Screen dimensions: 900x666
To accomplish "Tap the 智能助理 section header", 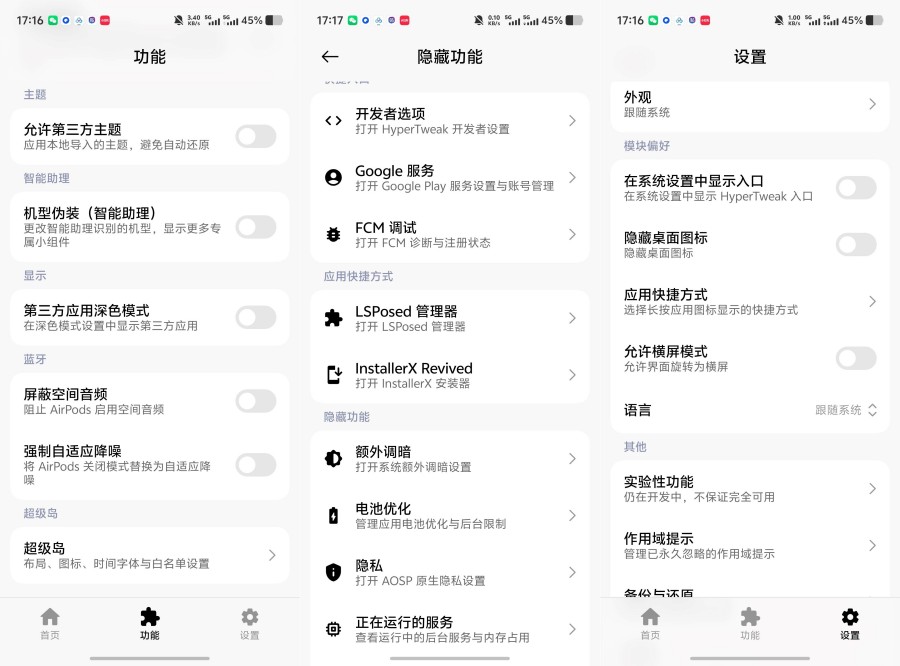I will [46, 178].
